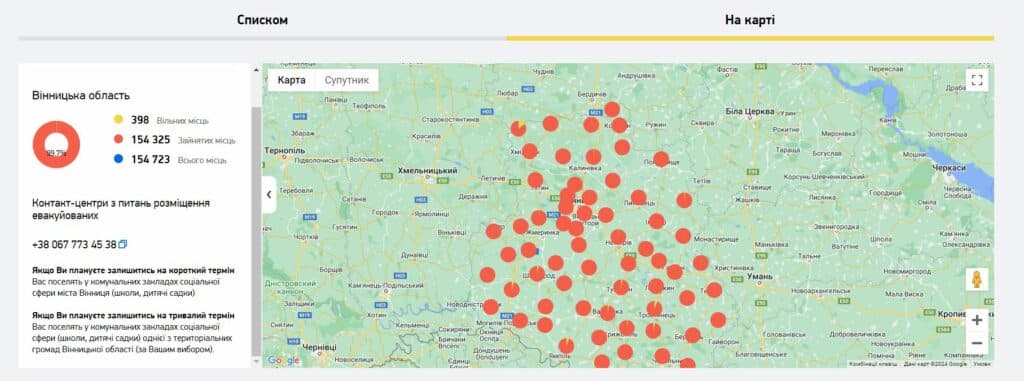1024x381 pixels.
Task: Select the marker just above Ямпіль
Action: (566, 345)
